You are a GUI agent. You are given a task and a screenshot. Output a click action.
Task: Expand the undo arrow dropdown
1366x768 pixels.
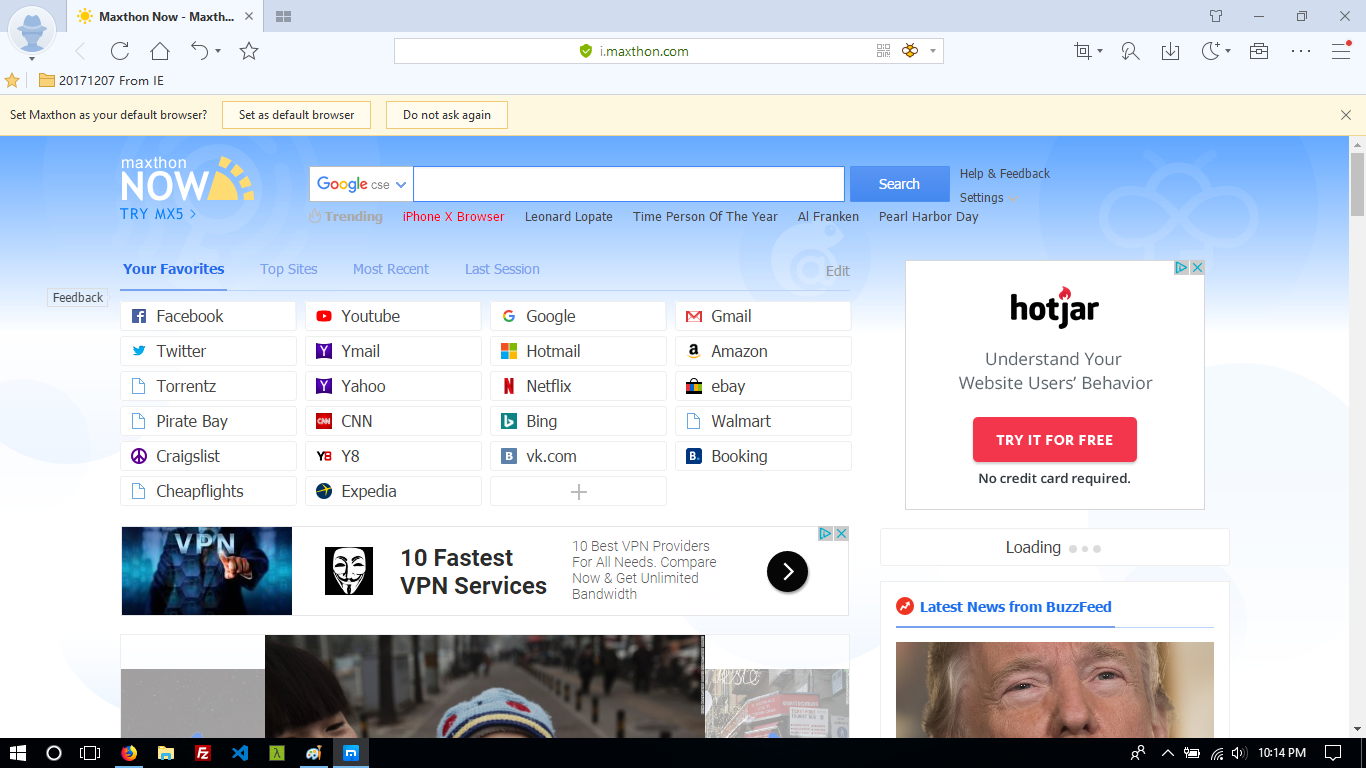point(218,51)
